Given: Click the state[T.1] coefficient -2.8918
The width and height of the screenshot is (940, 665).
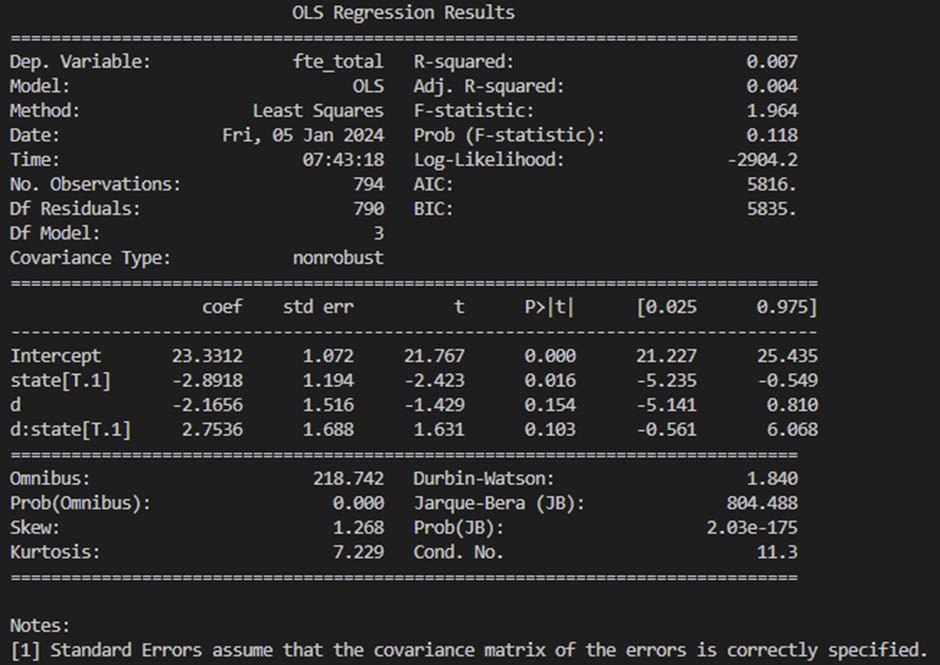Looking at the screenshot, I should [207, 381].
